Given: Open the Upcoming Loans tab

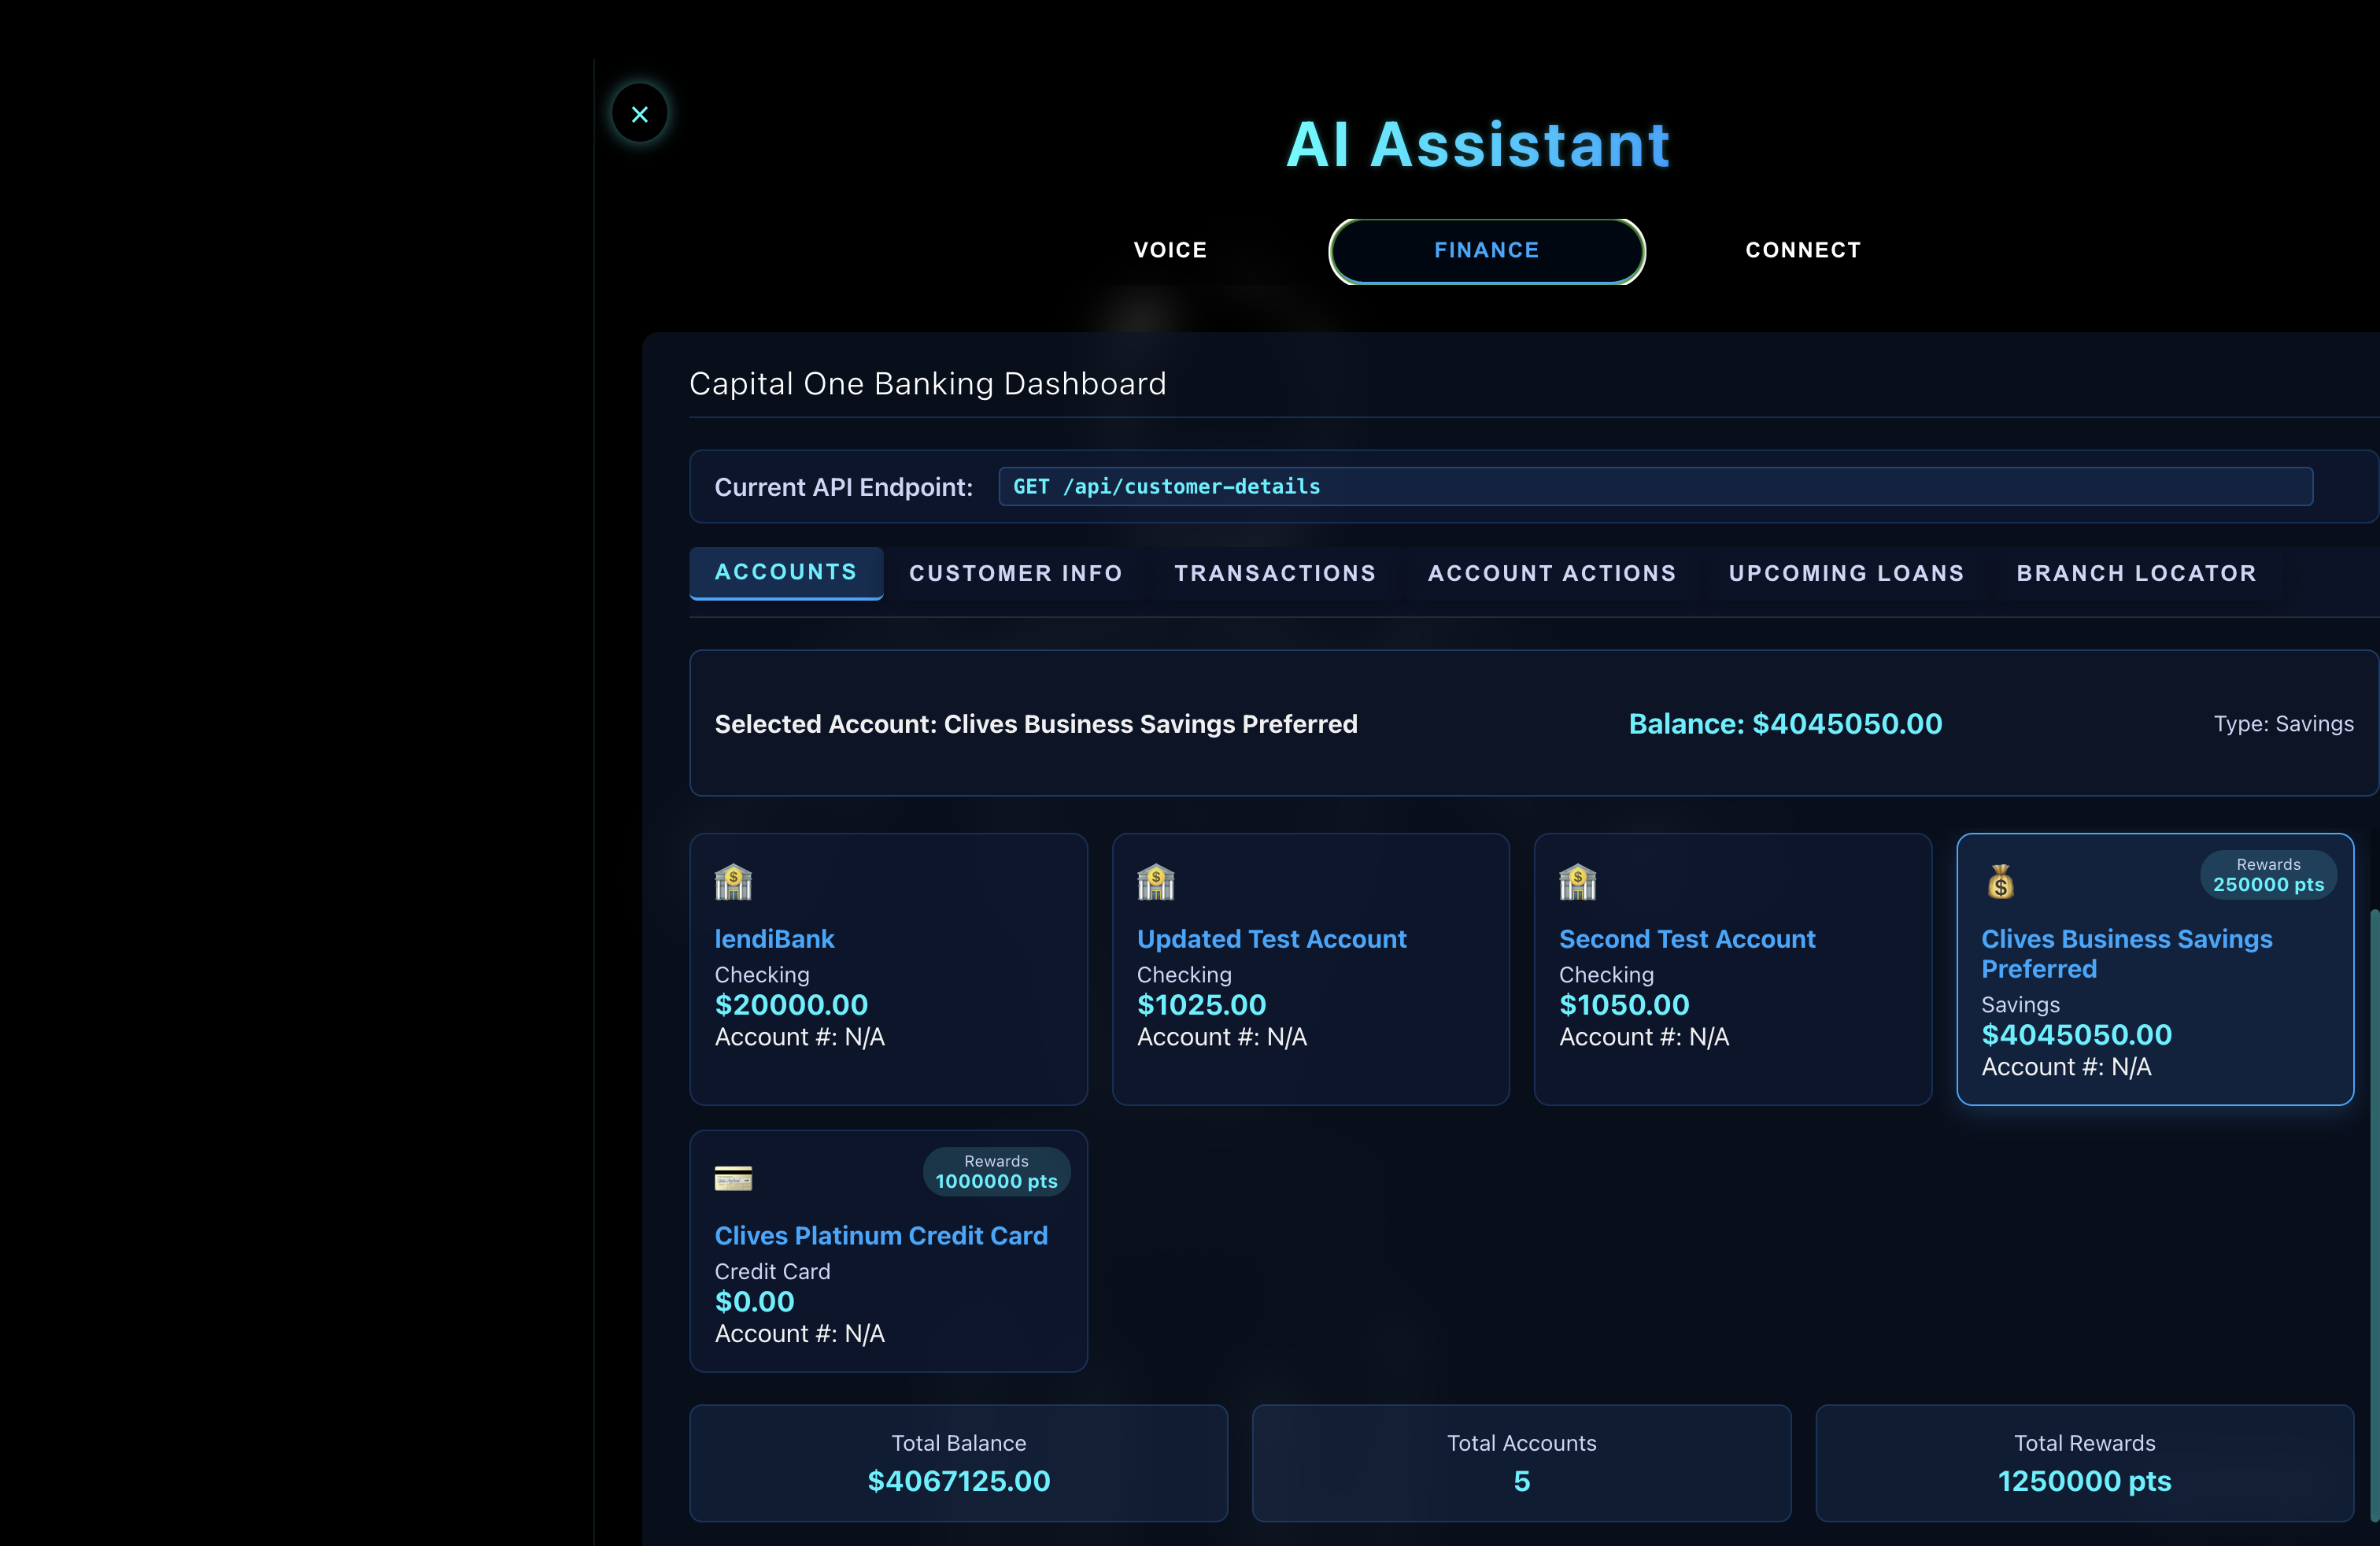Looking at the screenshot, I should 1846,573.
